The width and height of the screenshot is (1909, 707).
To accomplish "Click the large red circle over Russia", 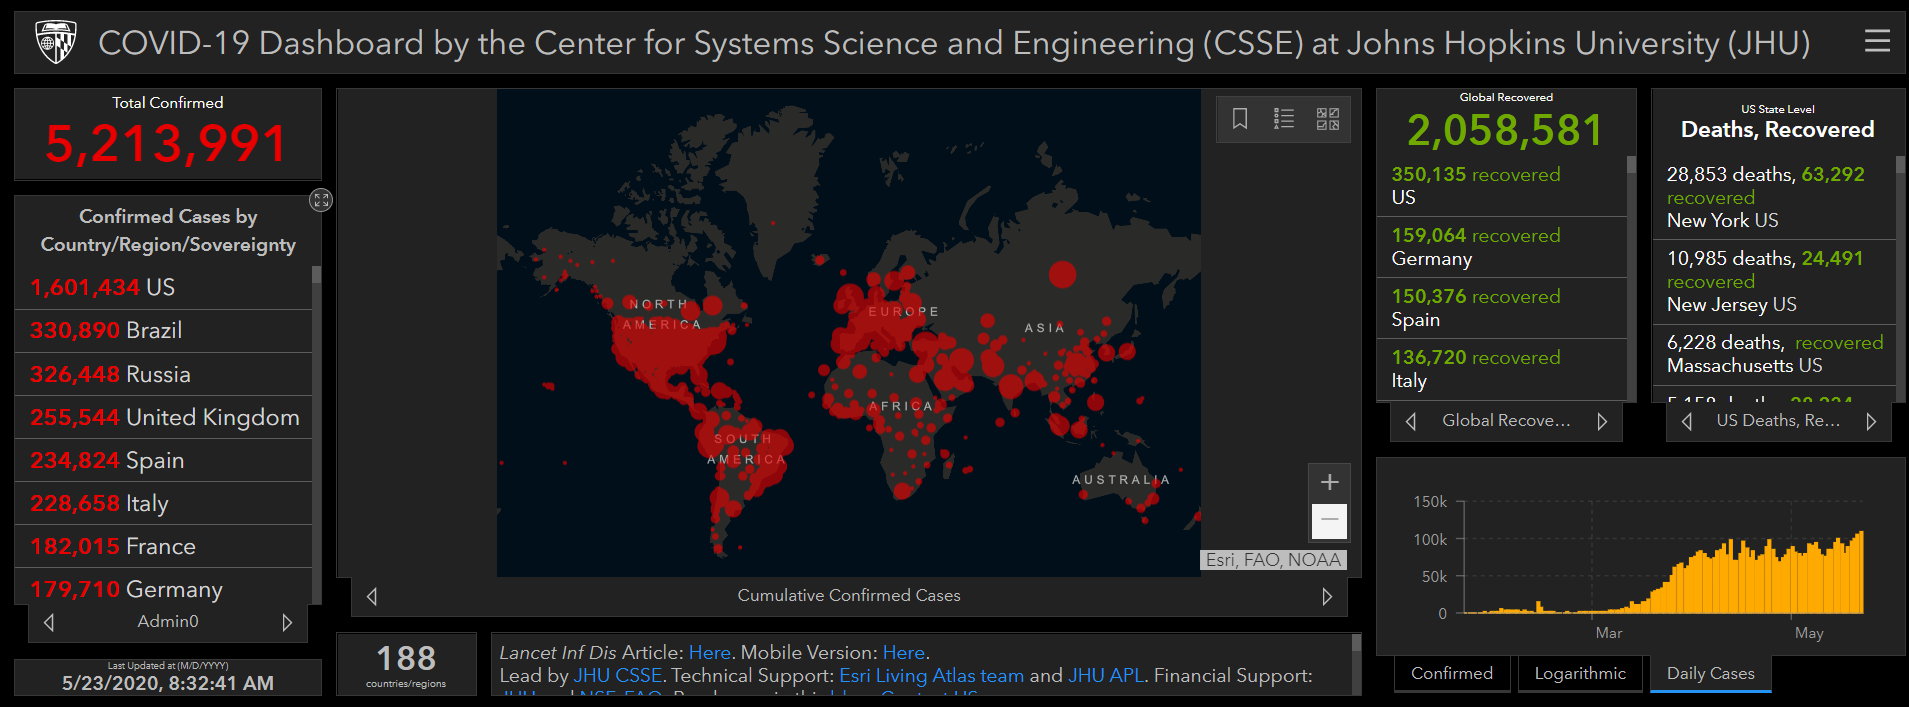I will tap(1062, 274).
